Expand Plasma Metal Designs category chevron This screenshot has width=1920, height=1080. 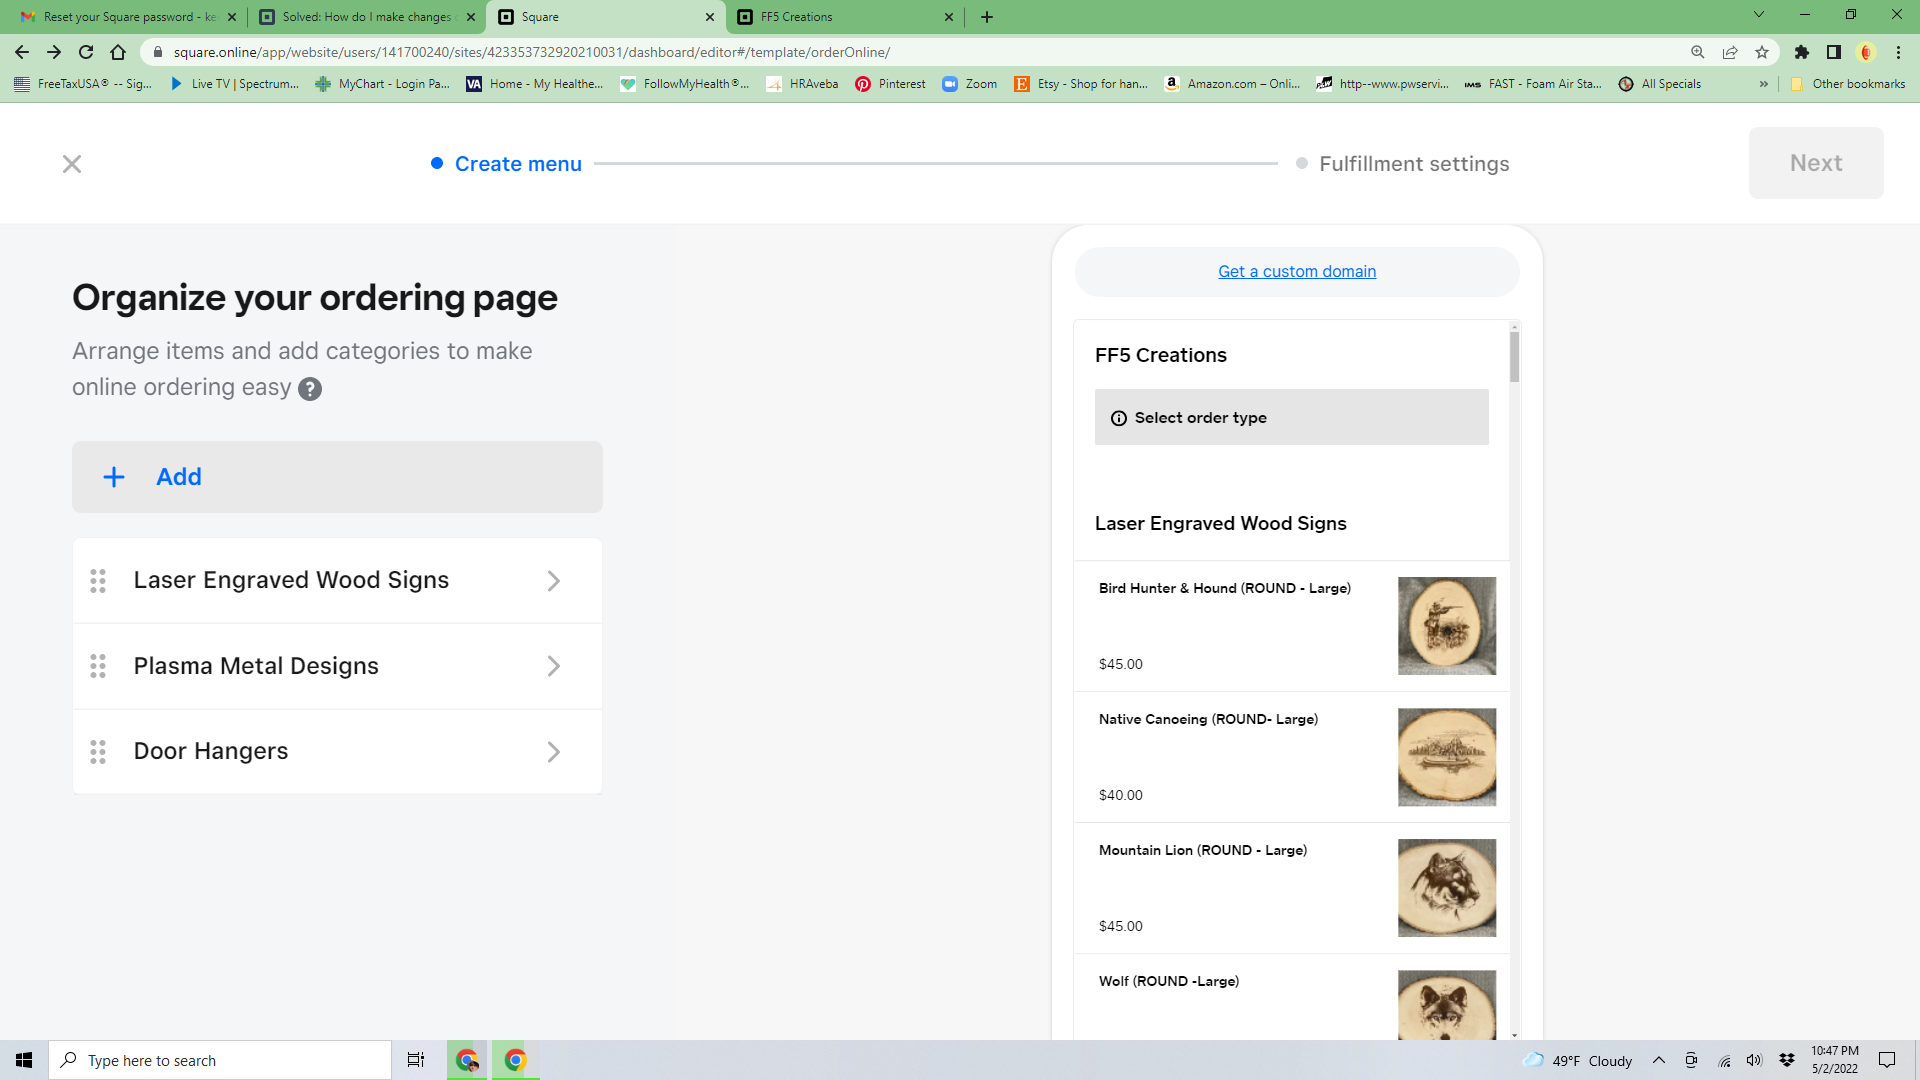[x=554, y=666]
